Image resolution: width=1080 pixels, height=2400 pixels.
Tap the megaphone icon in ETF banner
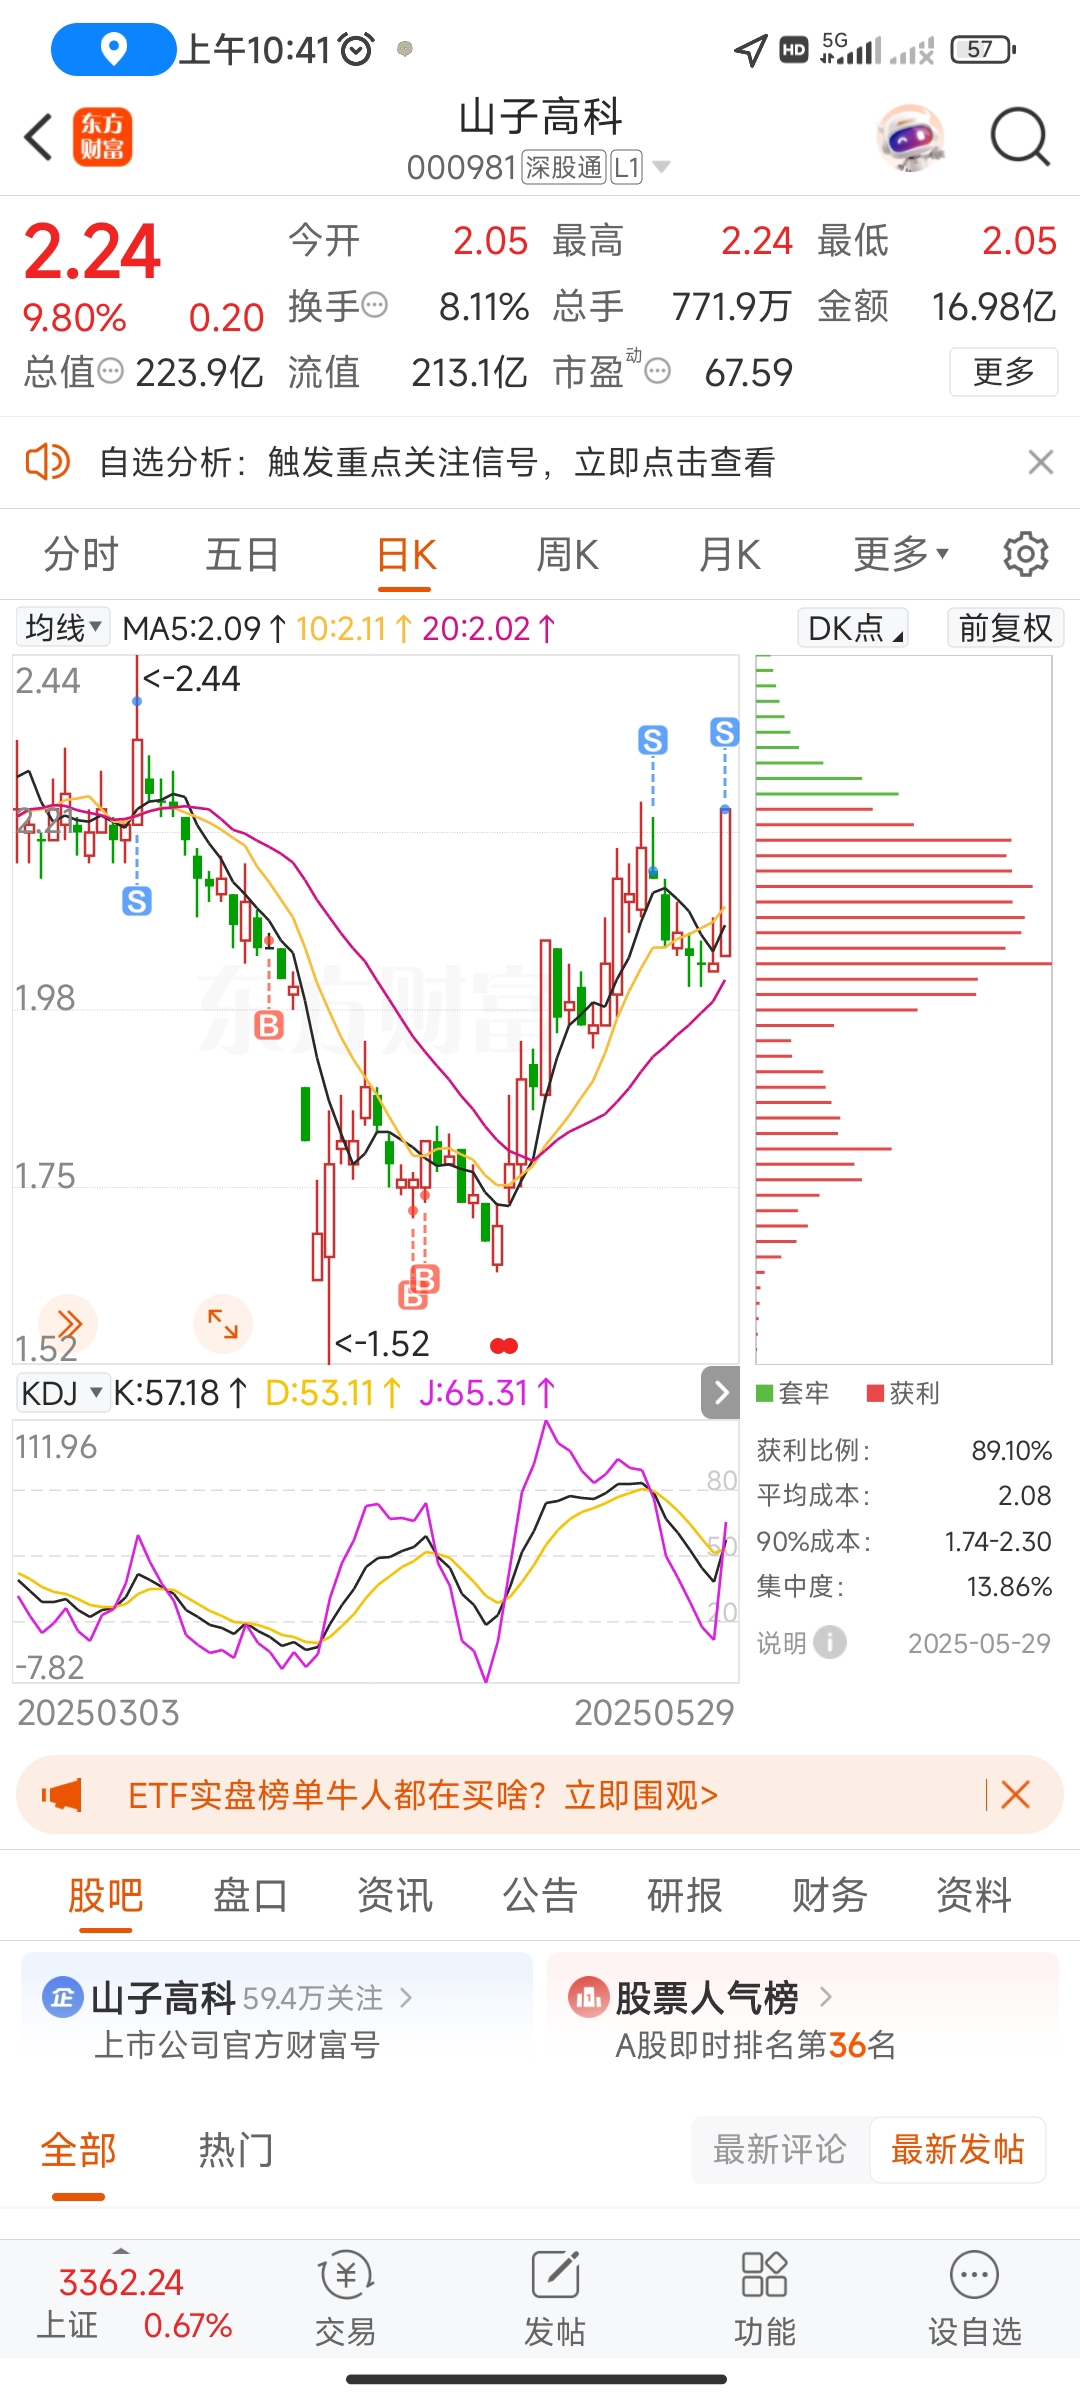[62, 1795]
